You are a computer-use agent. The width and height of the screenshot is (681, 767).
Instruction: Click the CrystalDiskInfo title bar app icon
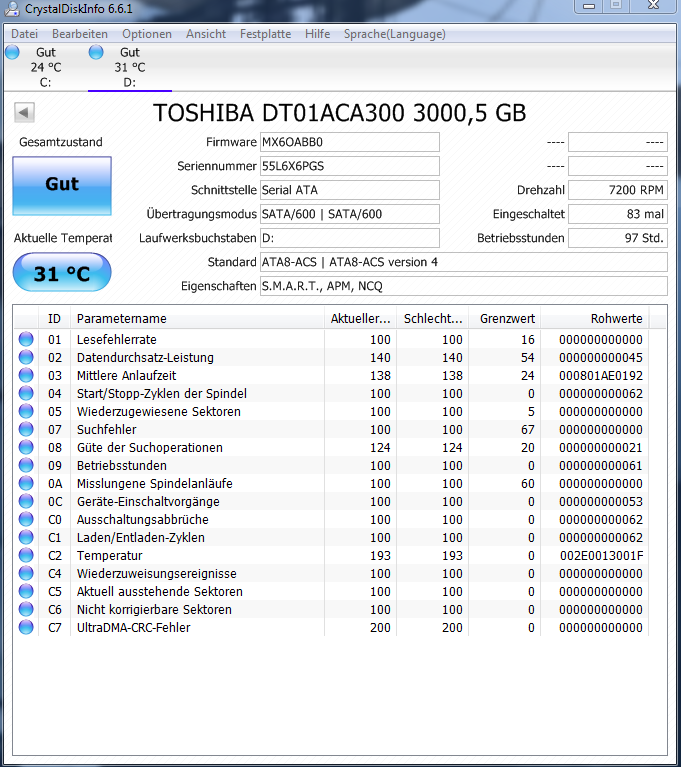pyautogui.click(x=12, y=8)
